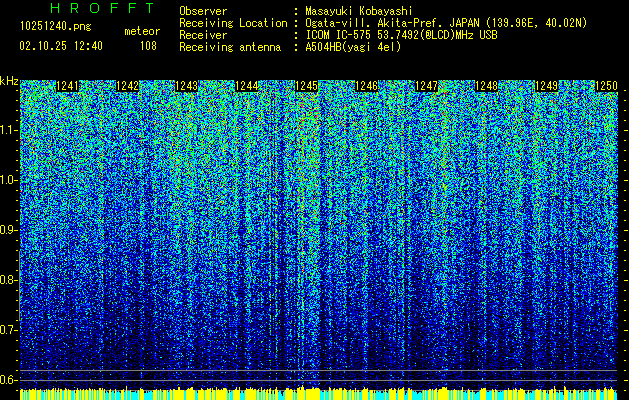The height and width of the screenshot is (400, 629).
Task: Click the date stamp 02.10.25 12:40
Action: 61,46
